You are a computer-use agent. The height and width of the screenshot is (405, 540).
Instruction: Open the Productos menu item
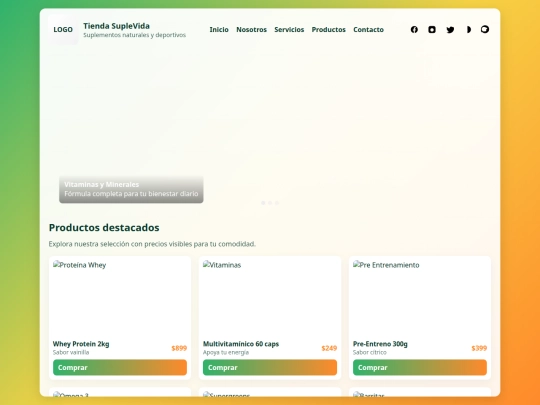[x=329, y=30]
